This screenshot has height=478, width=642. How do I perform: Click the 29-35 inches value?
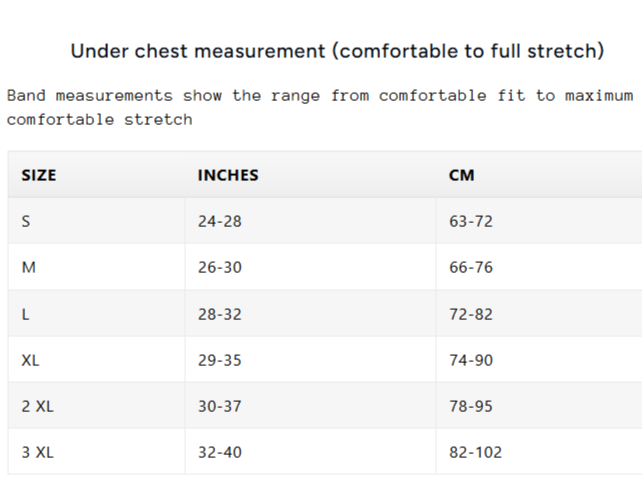click(x=220, y=360)
